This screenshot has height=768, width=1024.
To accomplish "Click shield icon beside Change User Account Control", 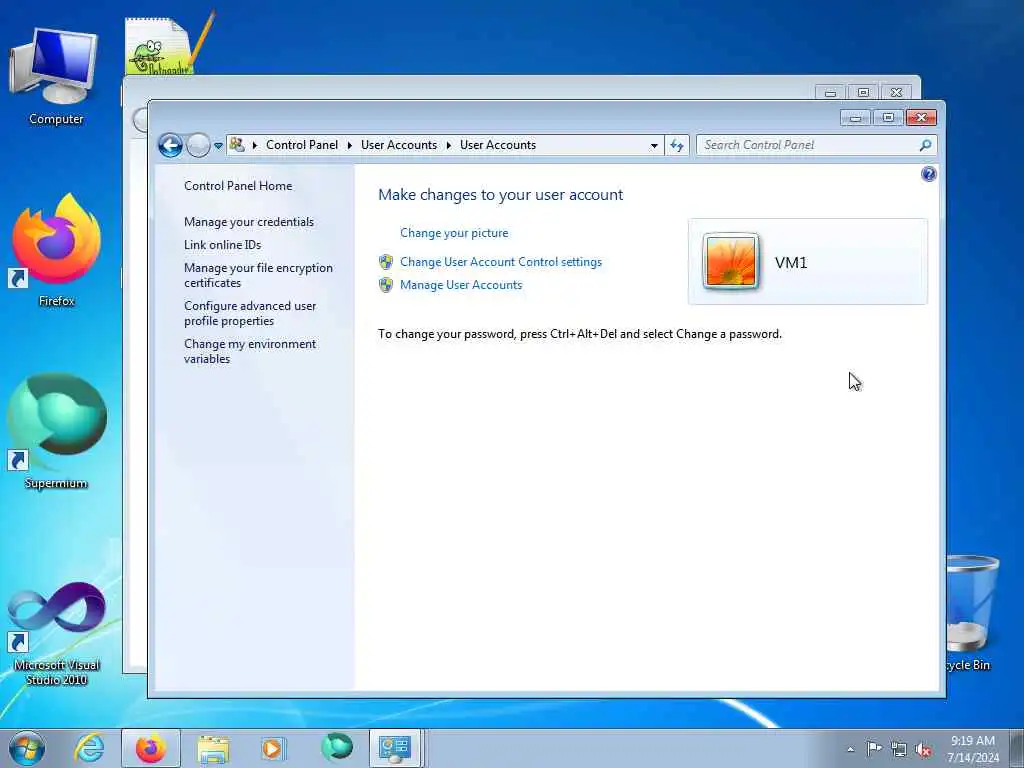I will point(386,262).
